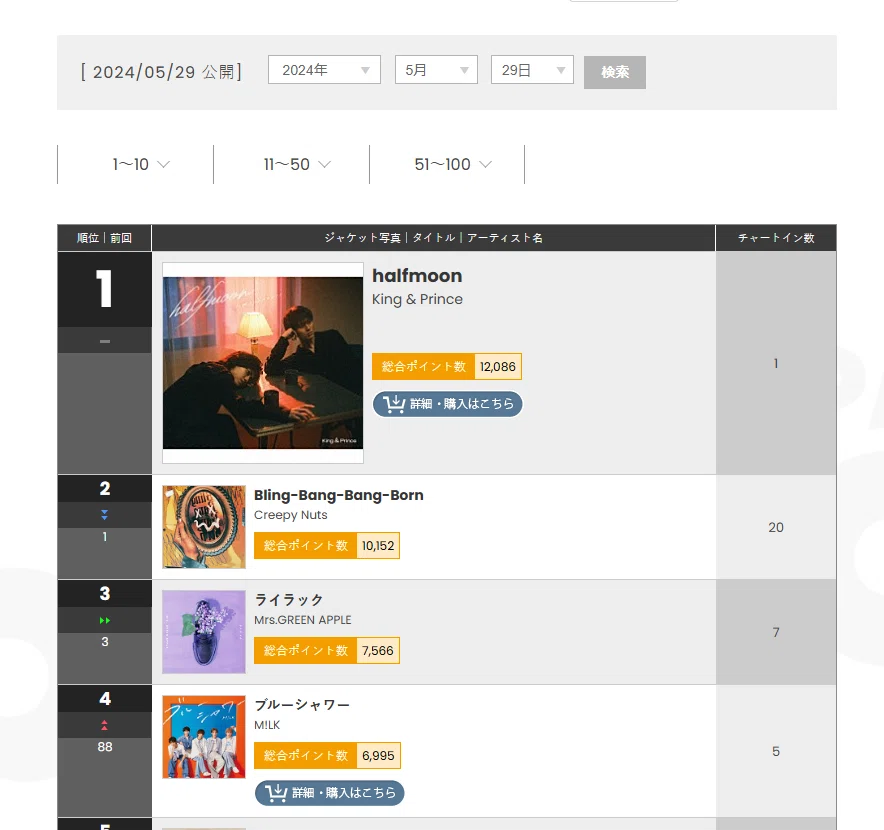
Task: Click the ブルーシャワー jacket thumbnail
Action: point(204,736)
